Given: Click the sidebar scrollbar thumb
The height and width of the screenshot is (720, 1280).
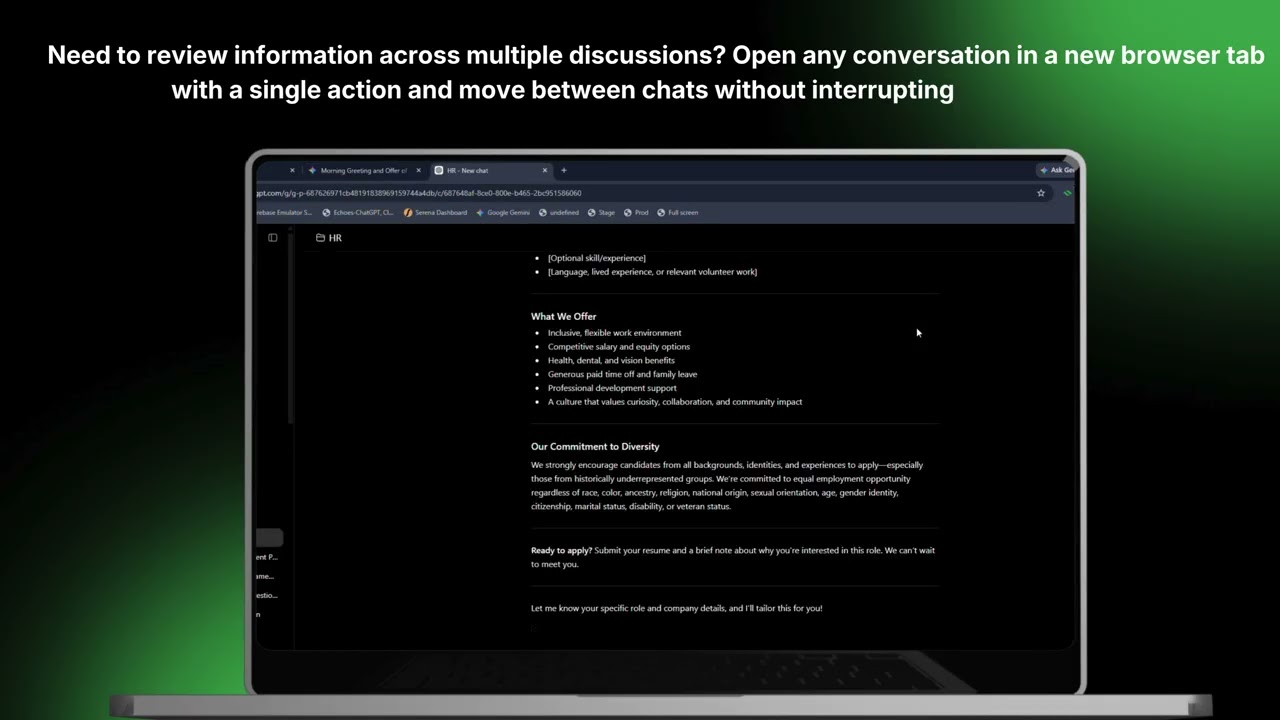Looking at the screenshot, I should 291,330.
